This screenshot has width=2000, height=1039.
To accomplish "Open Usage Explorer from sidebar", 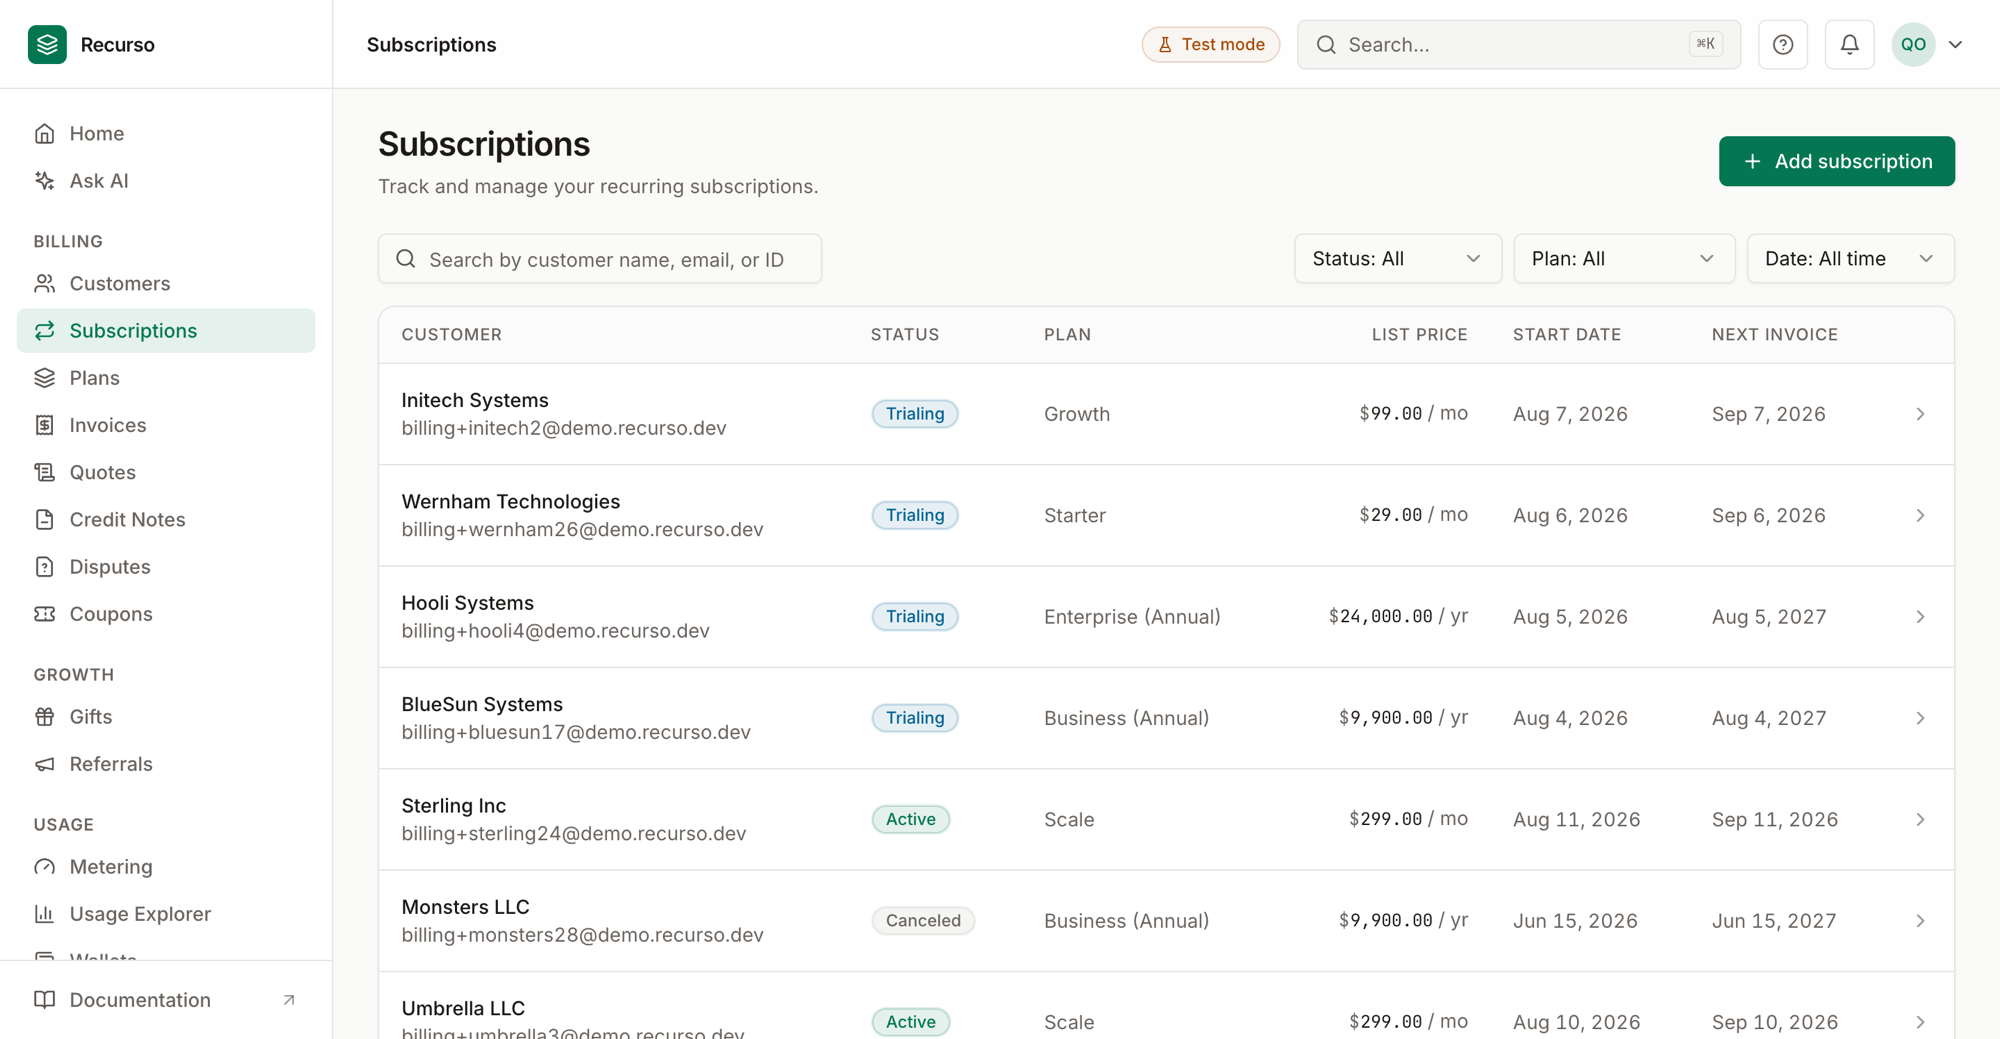I will pyautogui.click(x=166, y=913).
